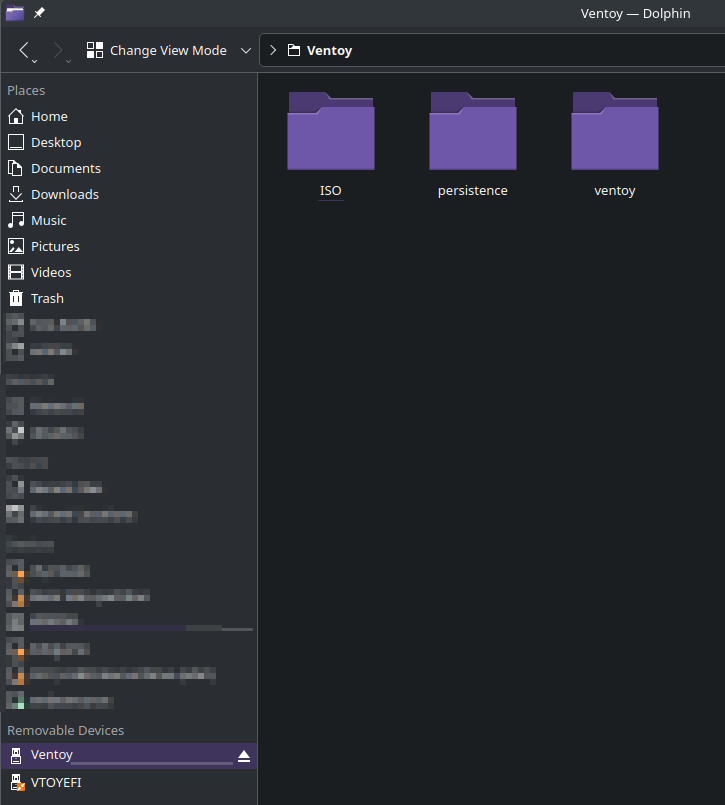725x805 pixels.
Task: Open Trash place
Action: [47, 298]
